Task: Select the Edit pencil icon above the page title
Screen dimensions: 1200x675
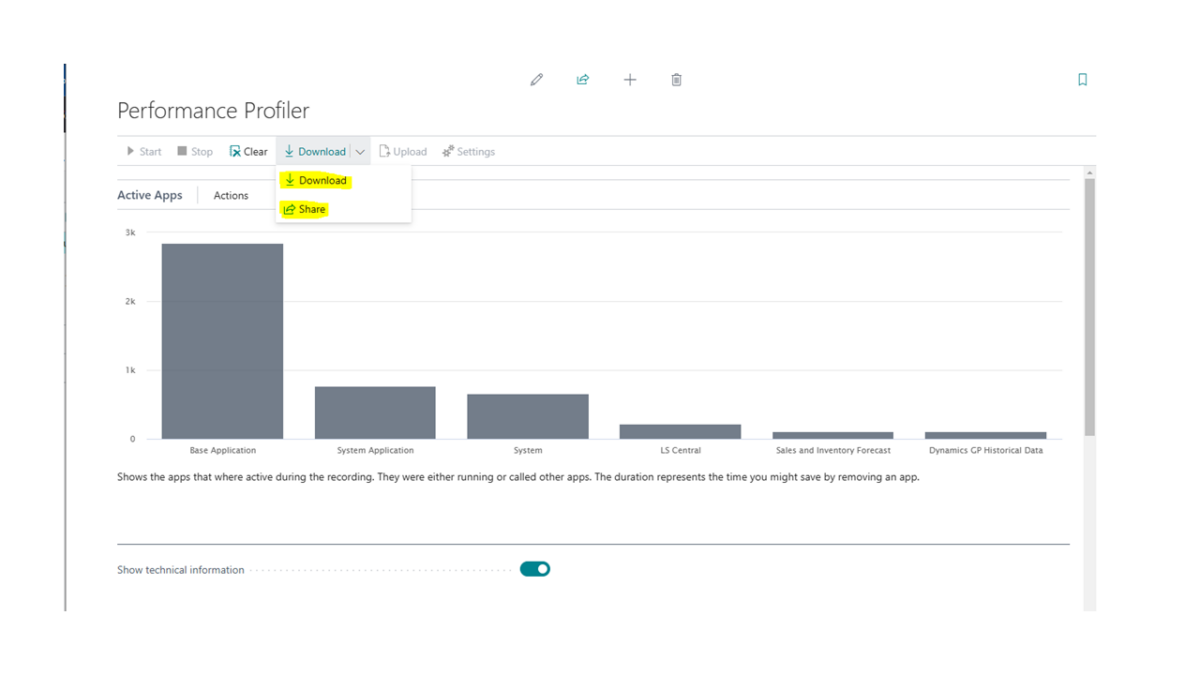Action: click(x=537, y=79)
